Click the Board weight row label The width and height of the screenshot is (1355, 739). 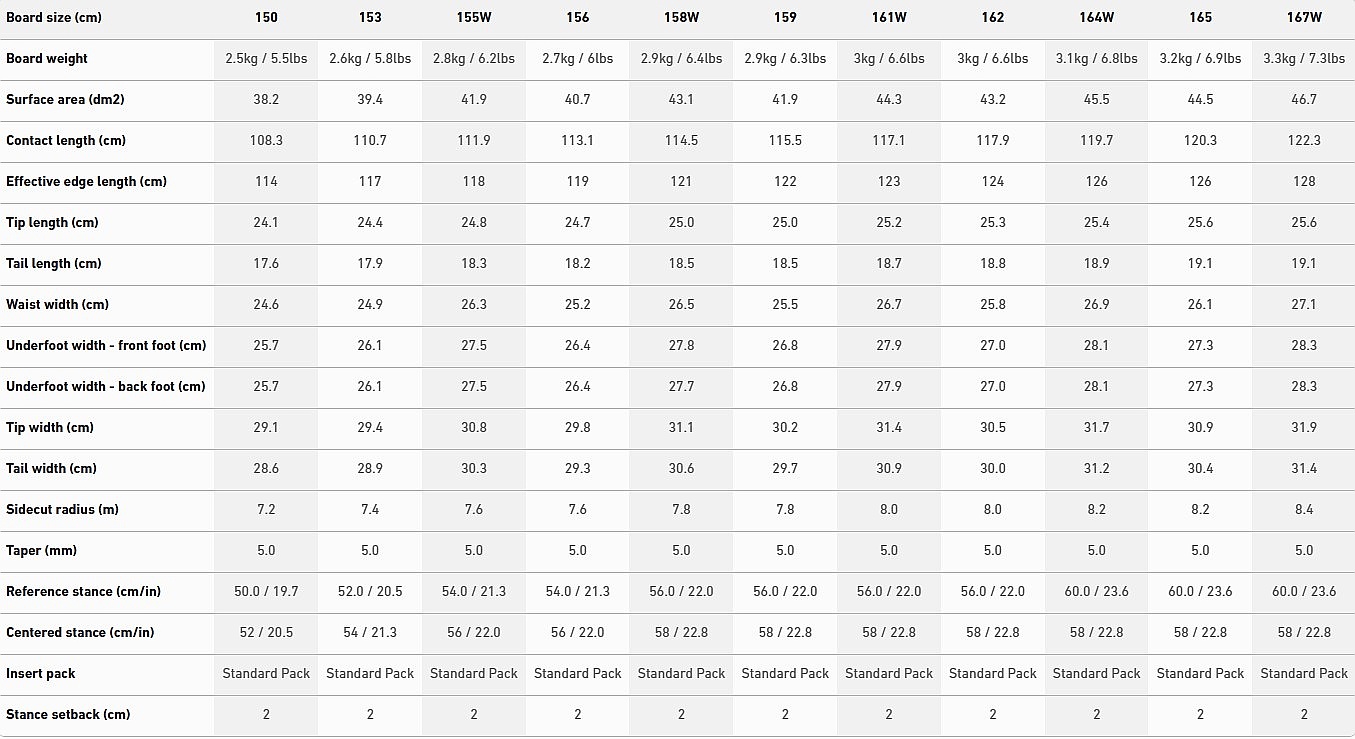pos(47,59)
